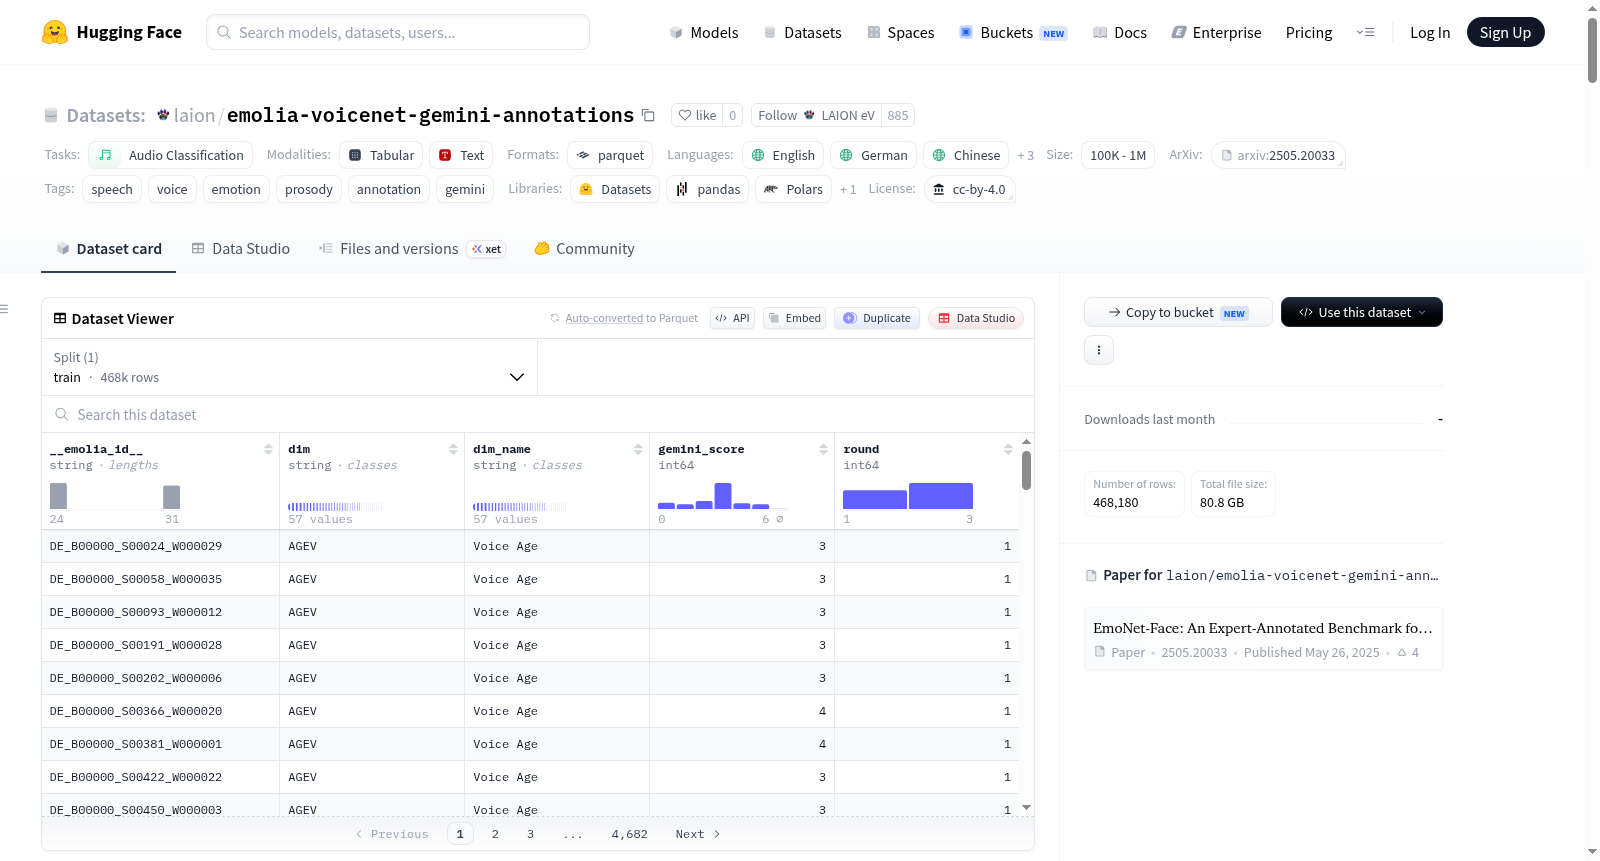This screenshot has height=861, width=1600.
Task: Copy dataset name with the copy icon
Action: (648, 115)
